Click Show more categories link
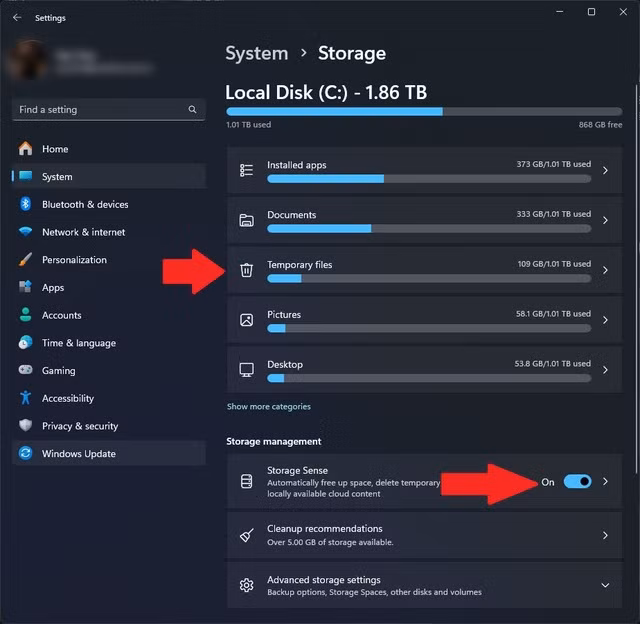The height and width of the screenshot is (624, 640). [269, 406]
